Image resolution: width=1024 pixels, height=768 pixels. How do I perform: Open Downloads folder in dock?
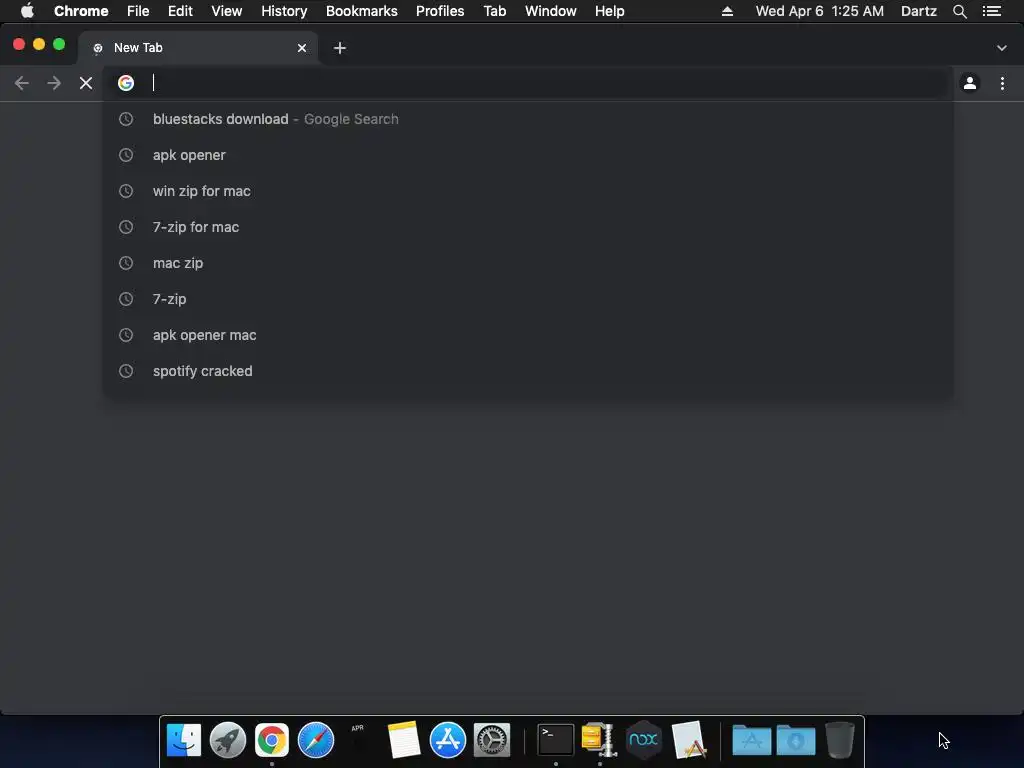(796, 740)
